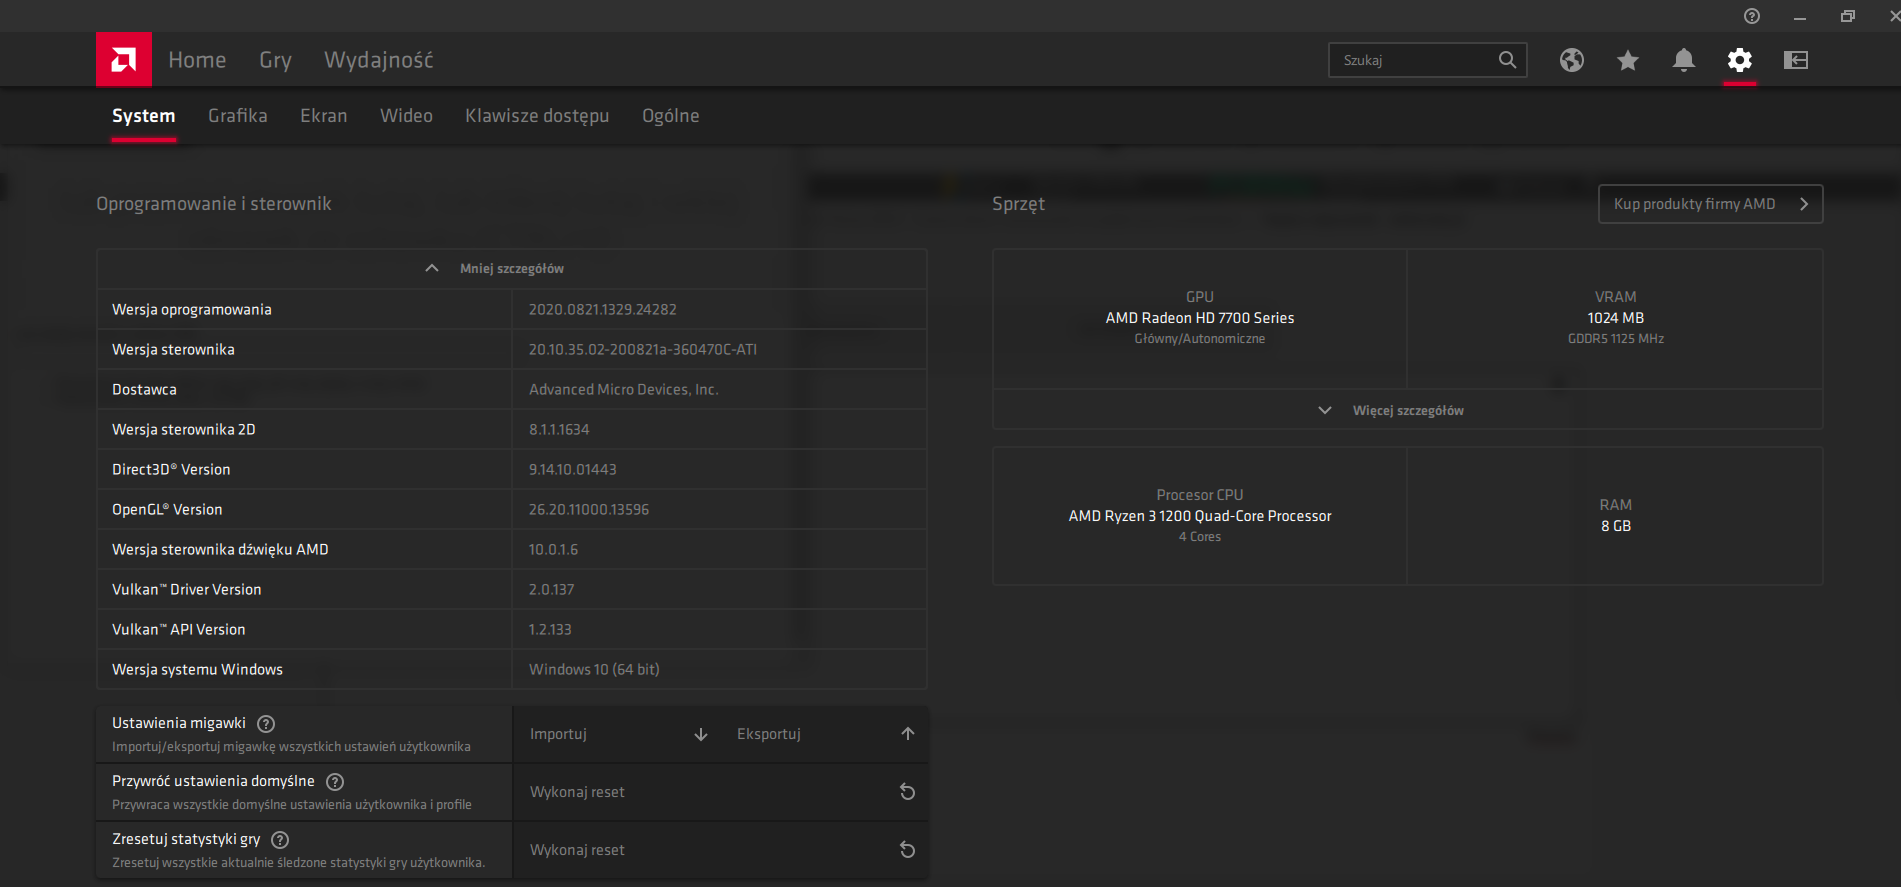
Task: Click the Sprzęt section heading
Action: pyautogui.click(x=1018, y=204)
